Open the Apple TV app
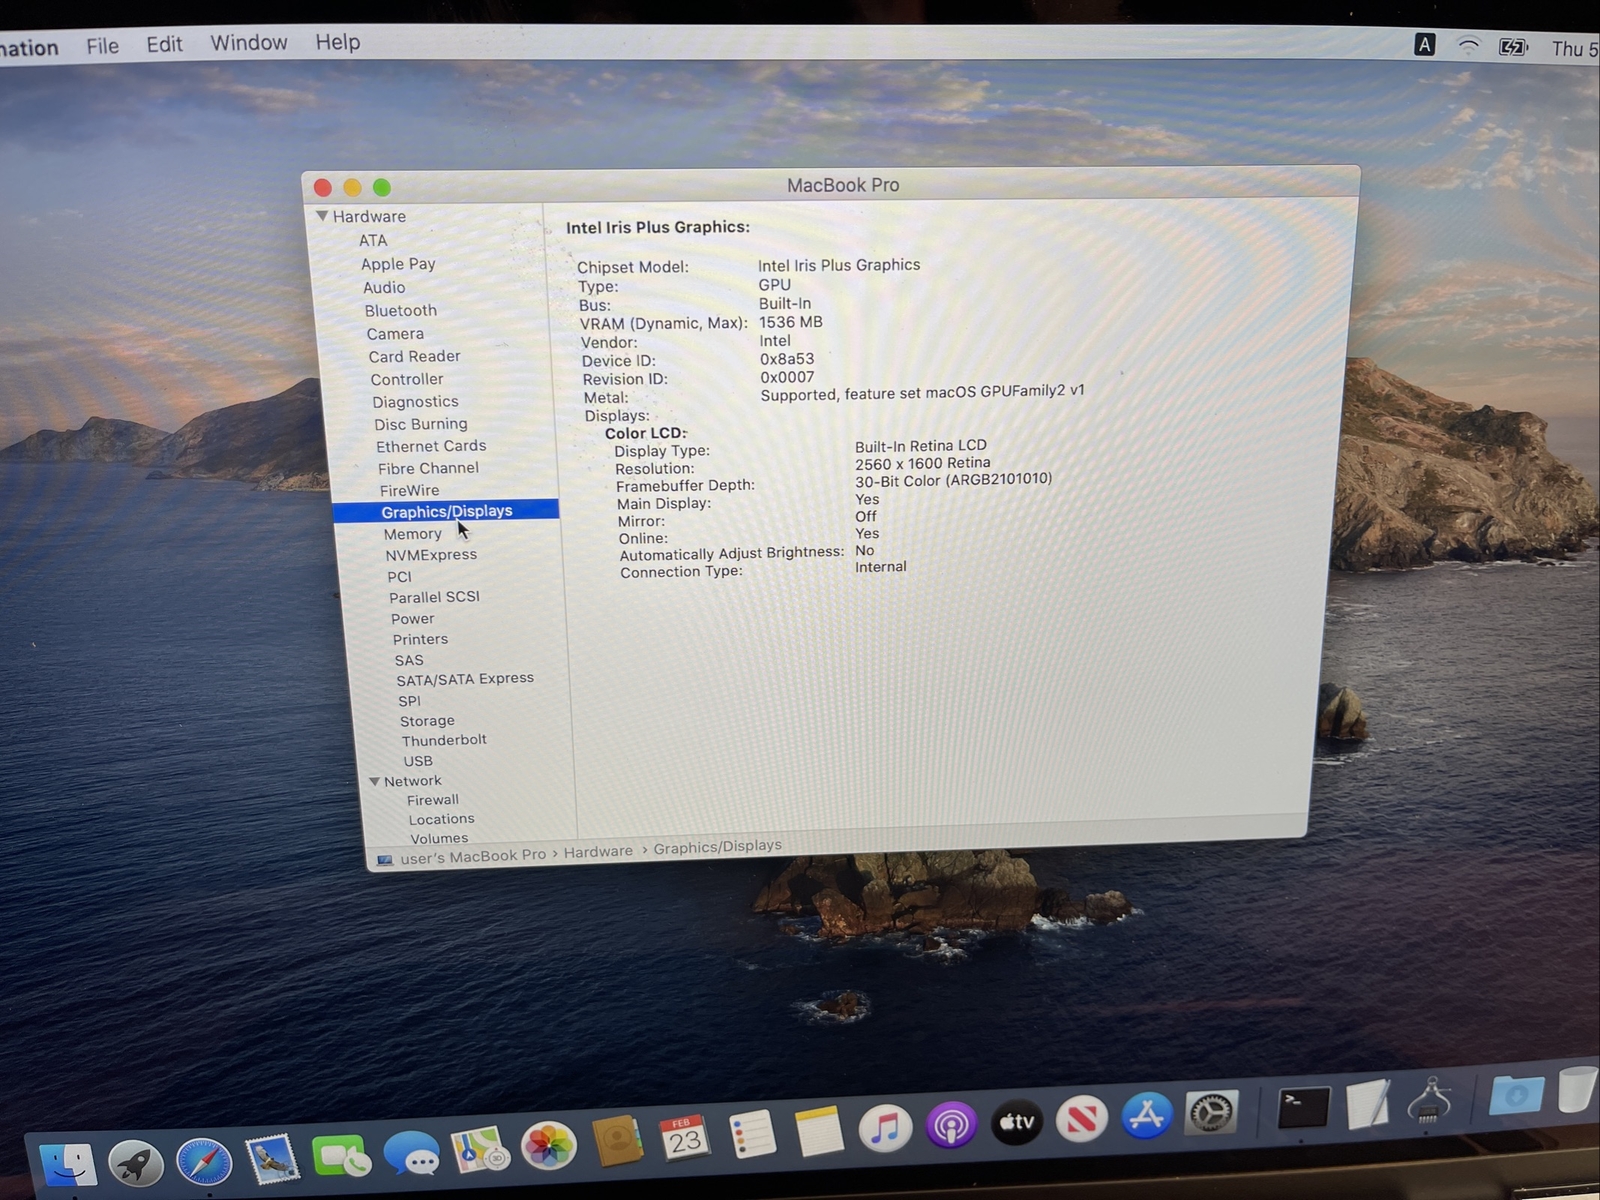1600x1200 pixels. (x=1017, y=1122)
